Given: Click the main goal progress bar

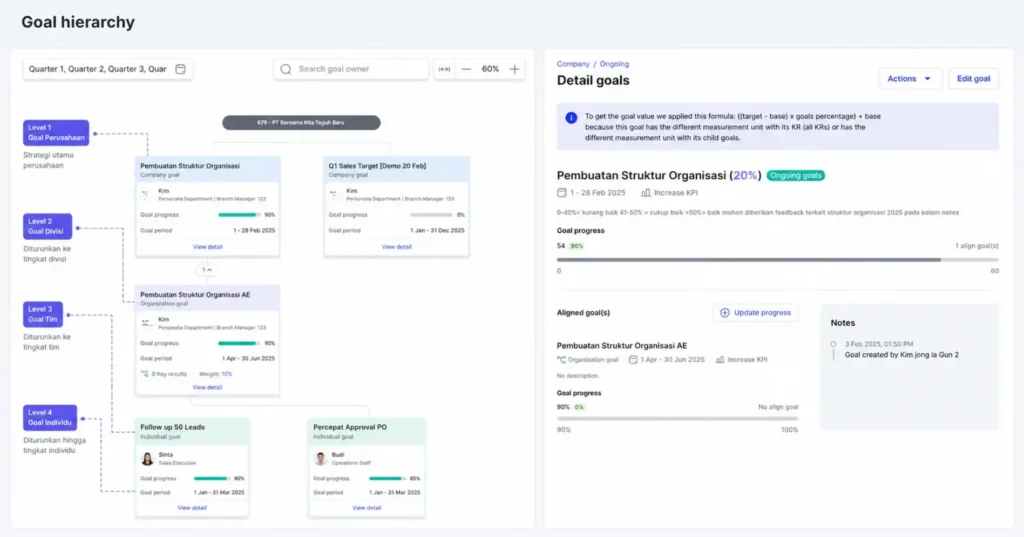Looking at the screenshot, I should (x=777, y=260).
